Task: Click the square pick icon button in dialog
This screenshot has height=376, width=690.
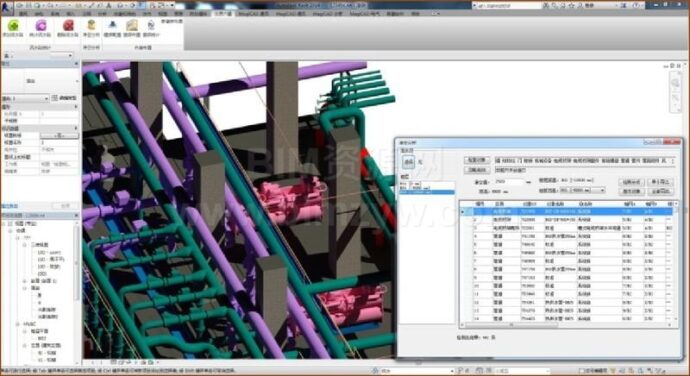Action: coord(408,162)
